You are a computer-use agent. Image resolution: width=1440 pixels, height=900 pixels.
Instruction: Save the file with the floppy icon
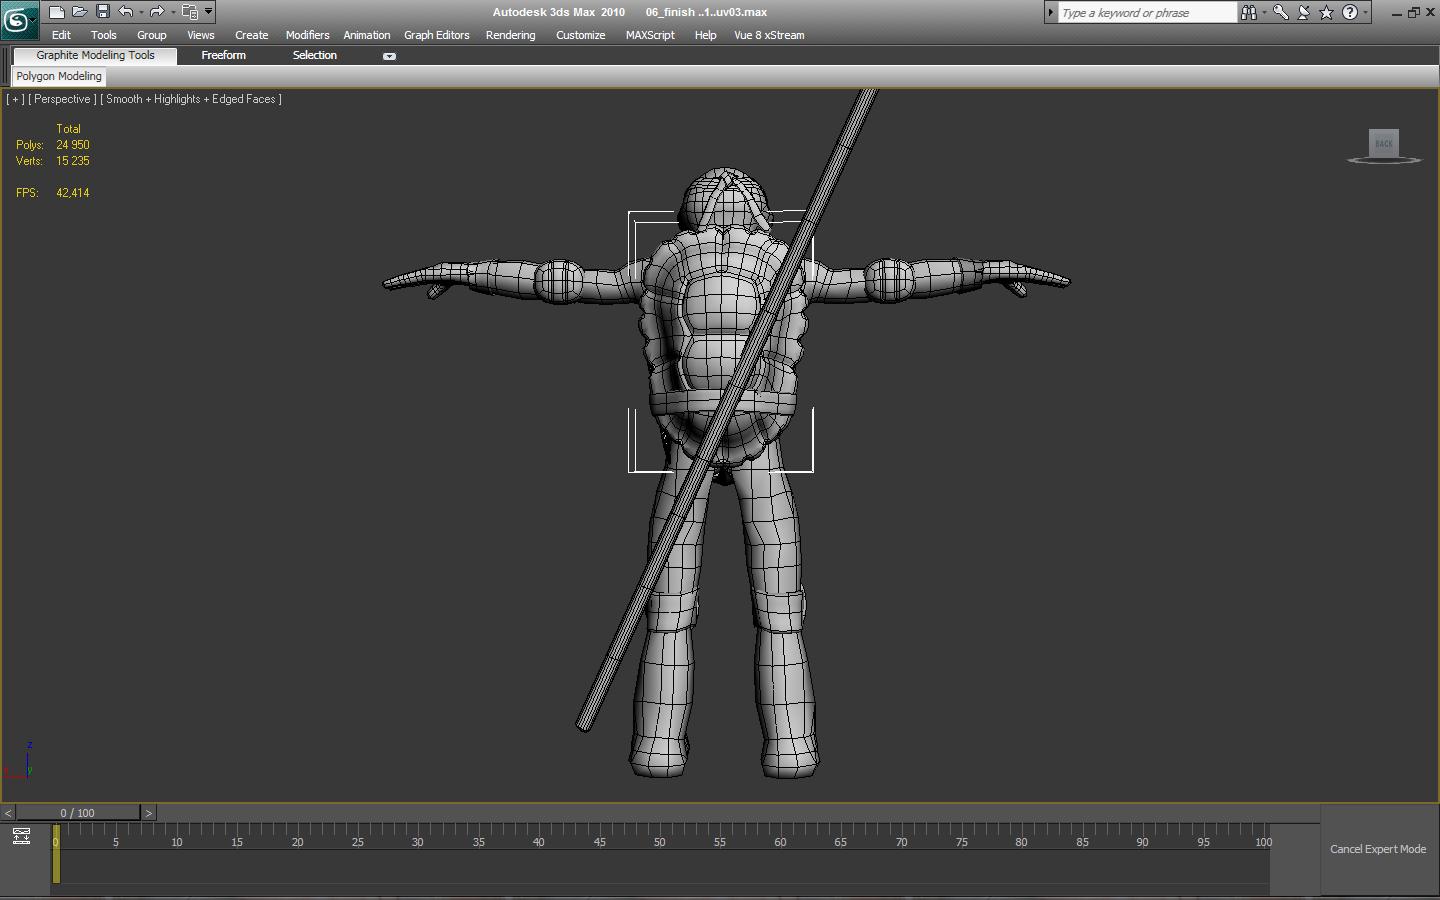tap(102, 12)
